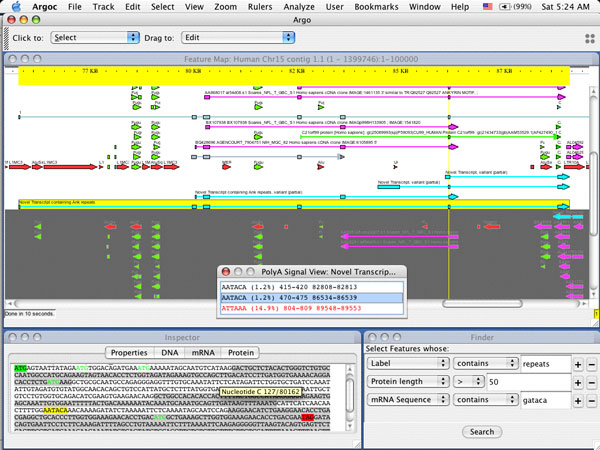
Task: Expand the Protein length attribute dropdown
Action: (406, 382)
